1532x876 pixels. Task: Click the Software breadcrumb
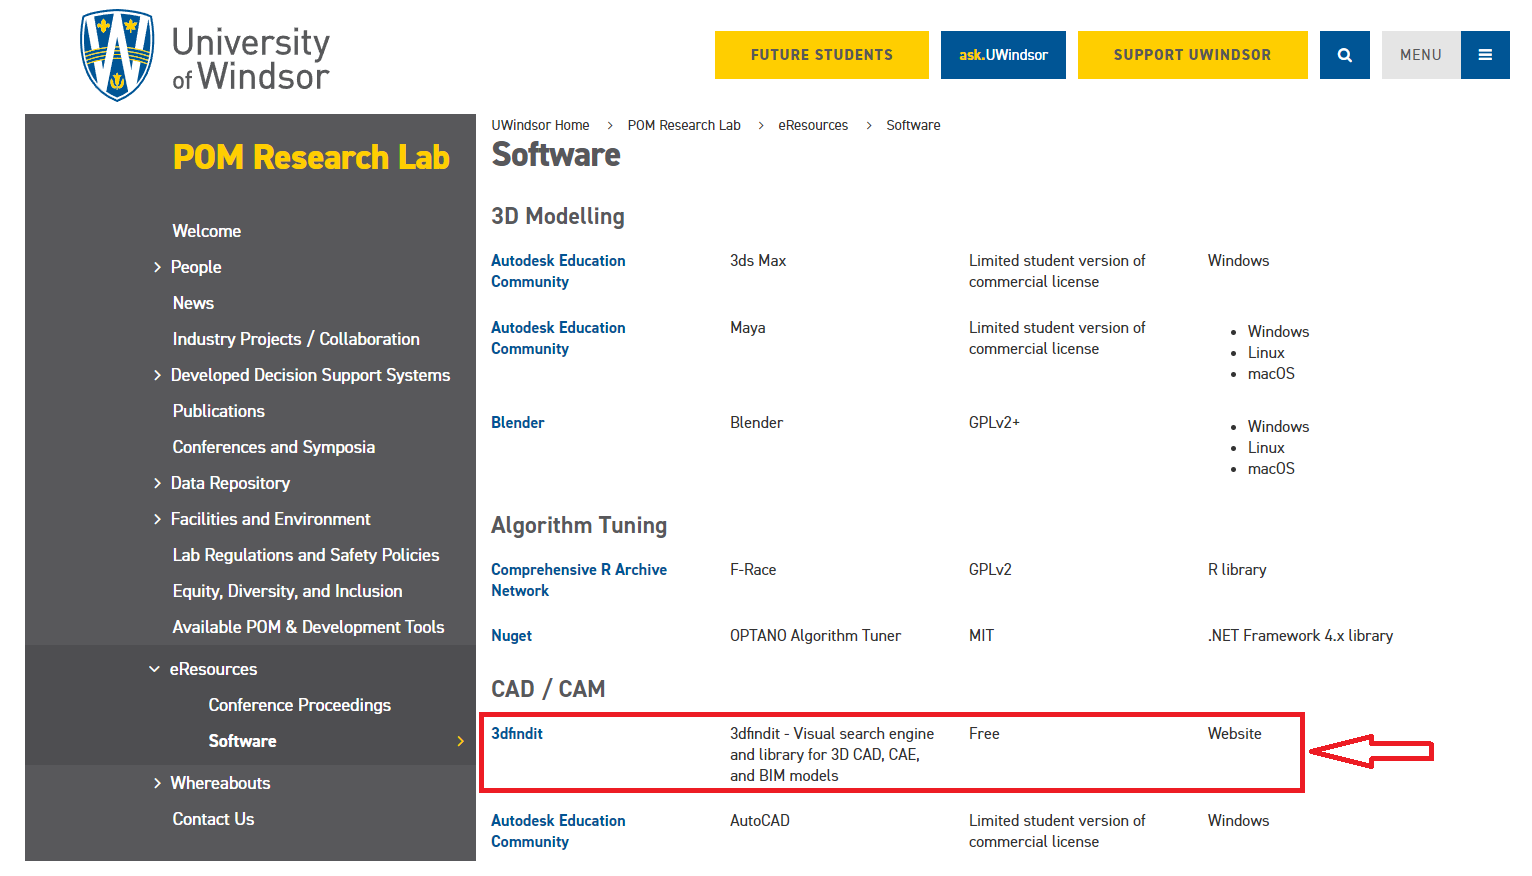point(913,125)
